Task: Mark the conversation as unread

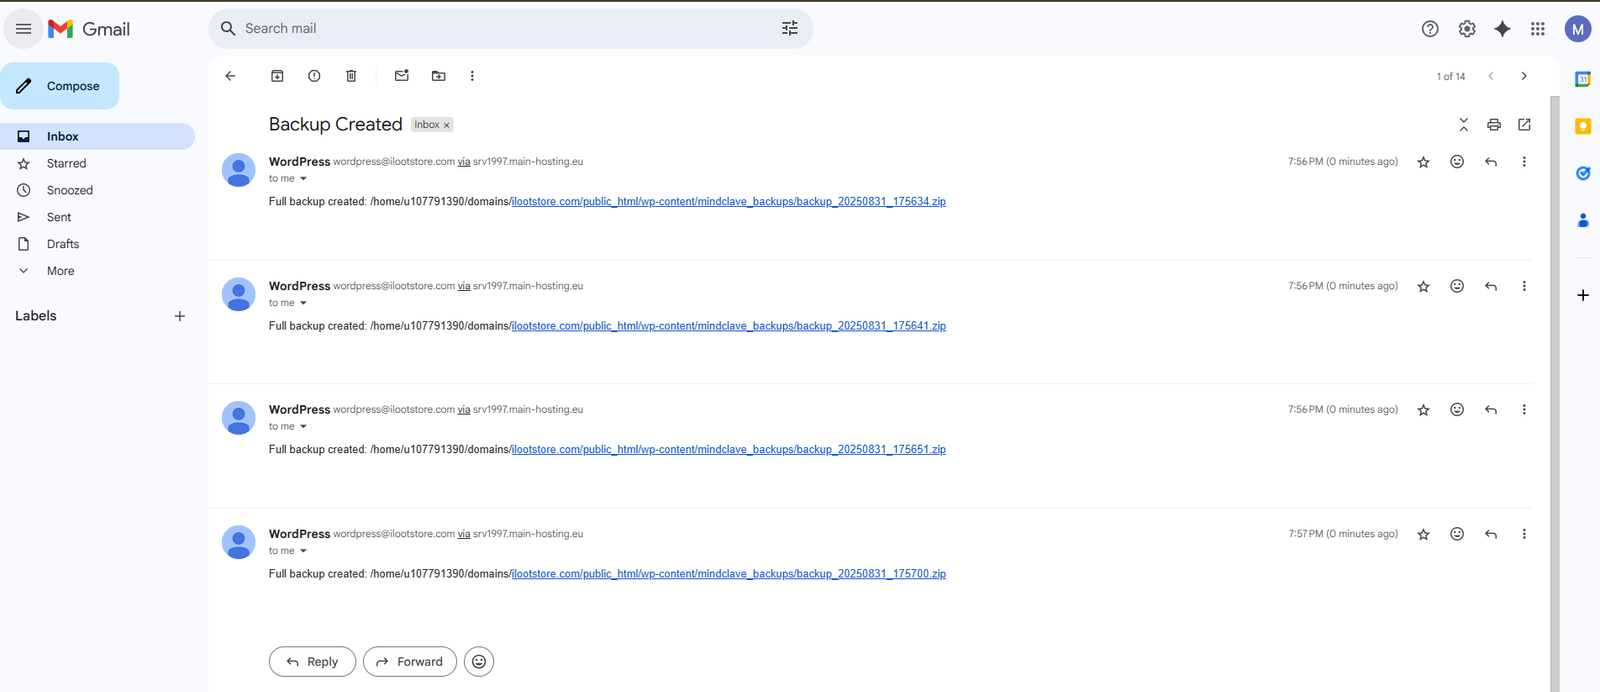Action: click(402, 76)
